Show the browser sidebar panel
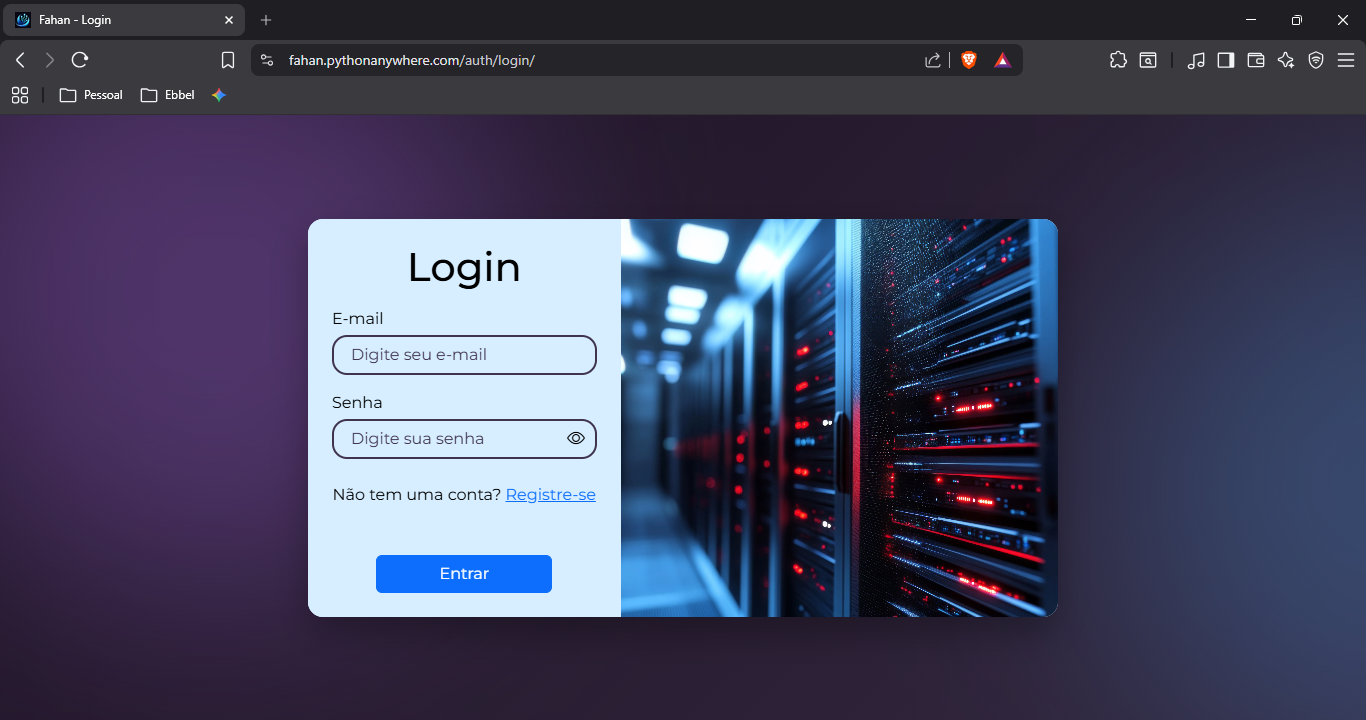Viewport: 1366px width, 720px height. 1226,60
